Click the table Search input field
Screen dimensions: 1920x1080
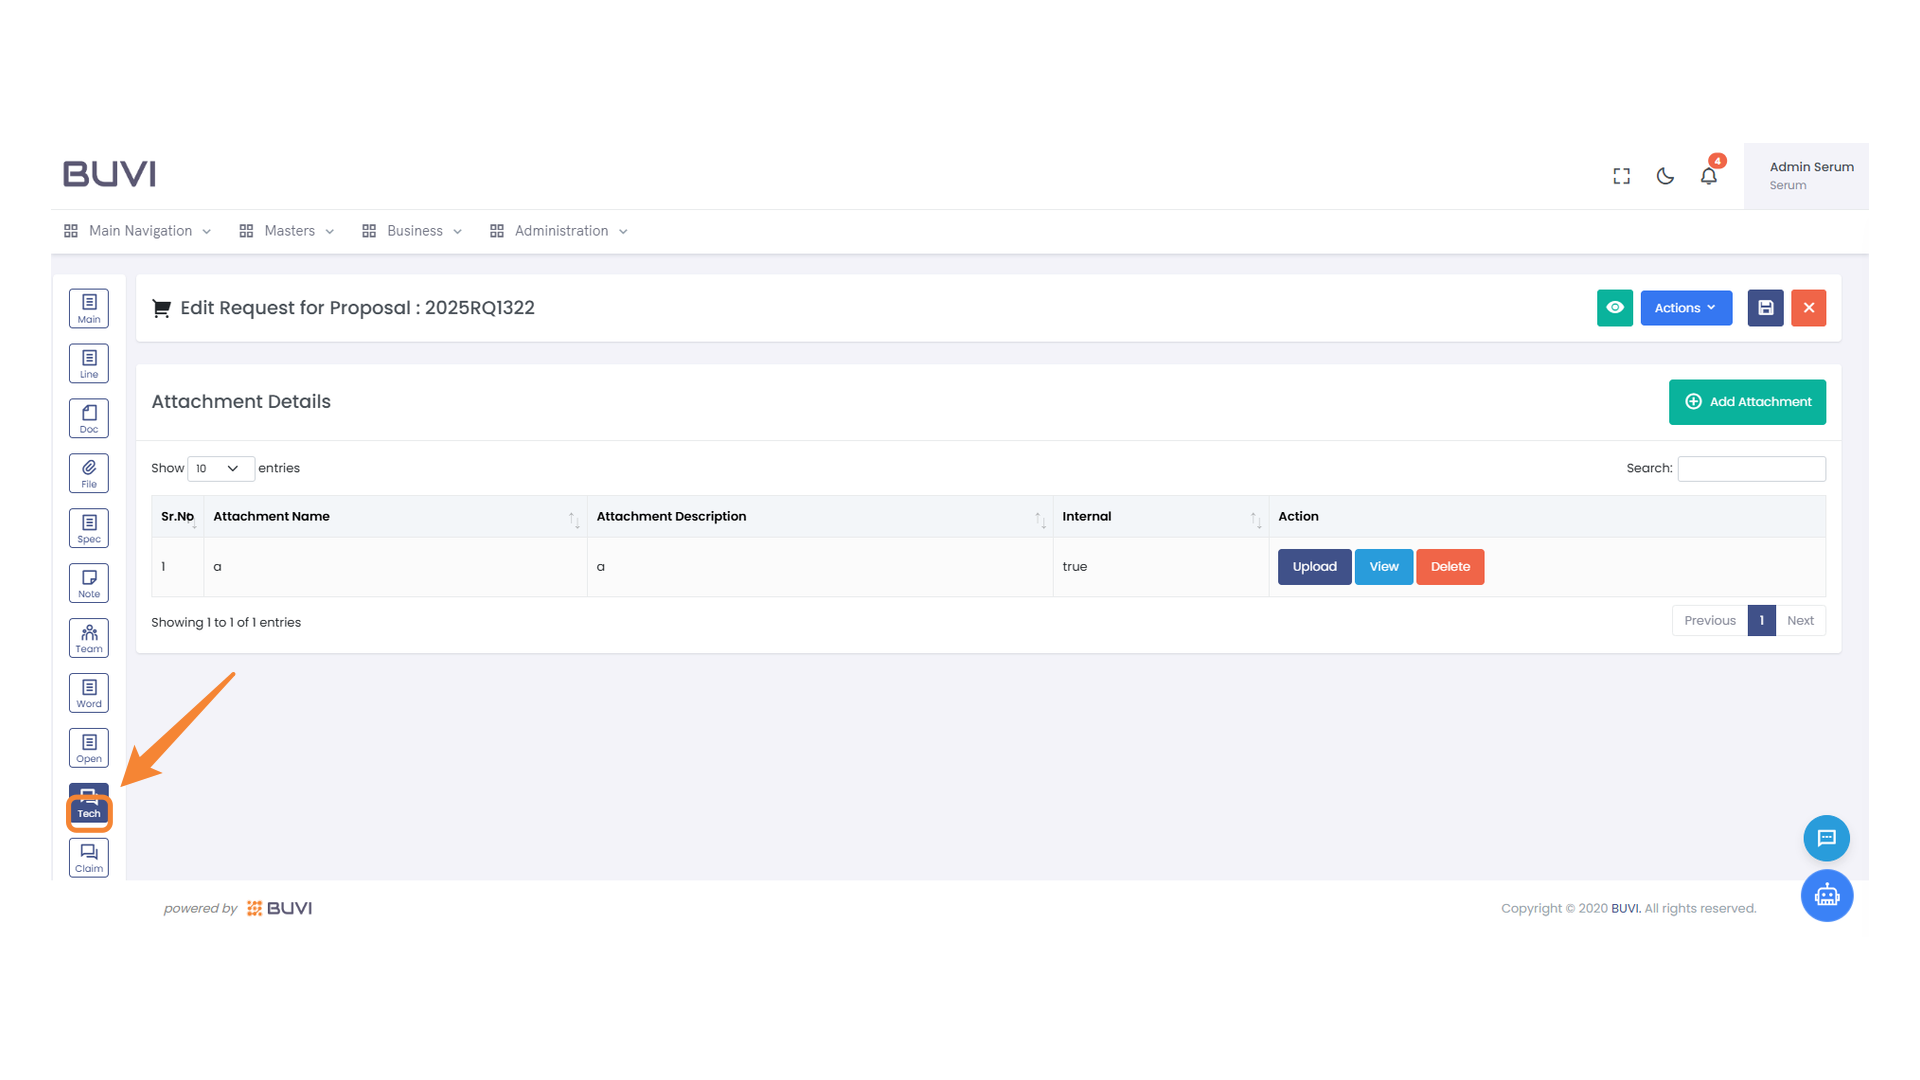pos(1750,469)
